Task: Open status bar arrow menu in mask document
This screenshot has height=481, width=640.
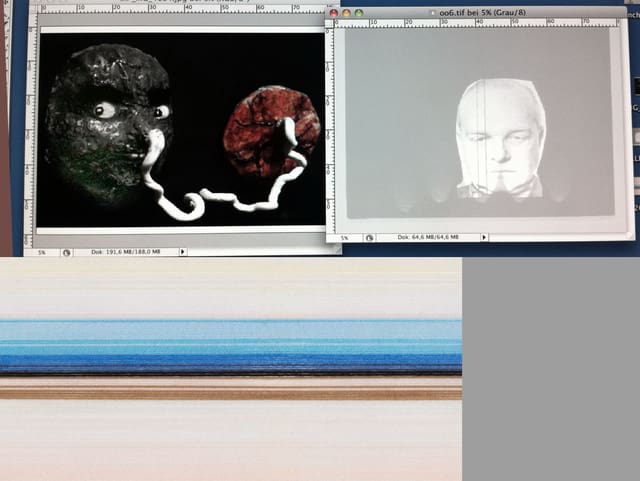Action: [x=183, y=252]
